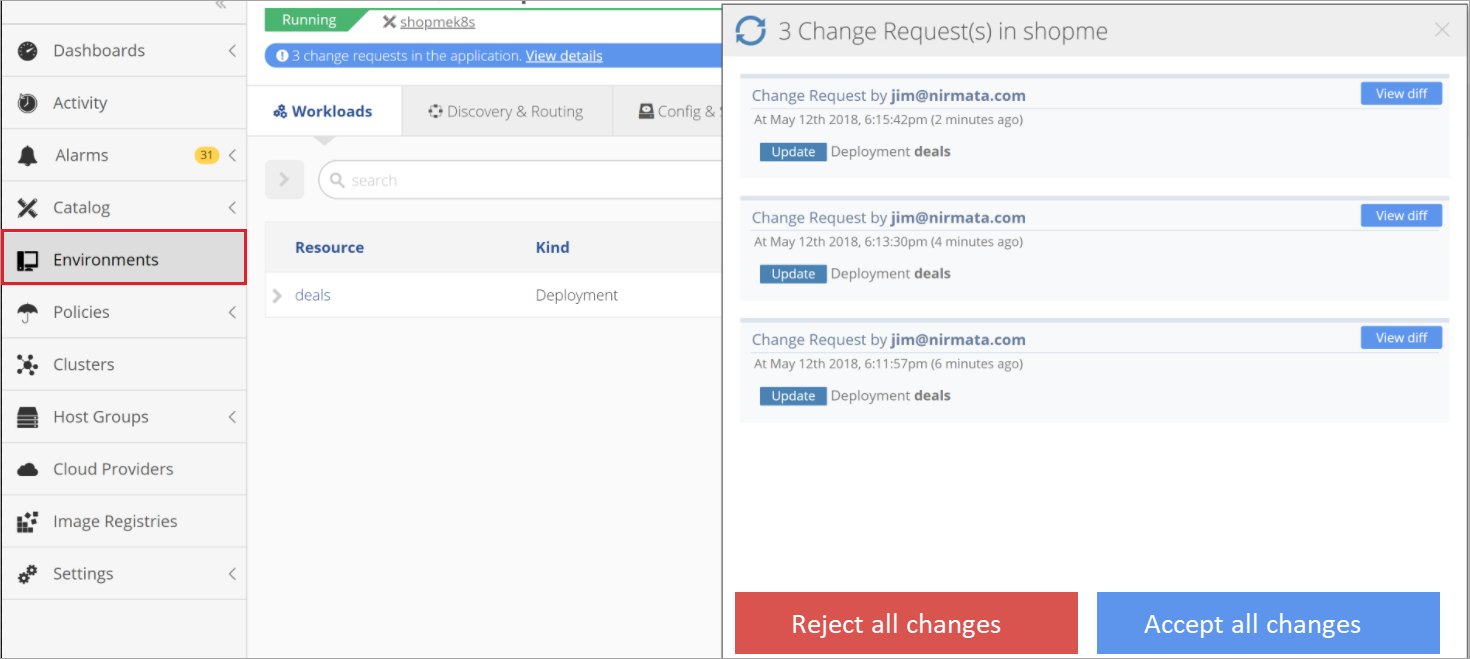Click the info icon in change requests banner

282,56
